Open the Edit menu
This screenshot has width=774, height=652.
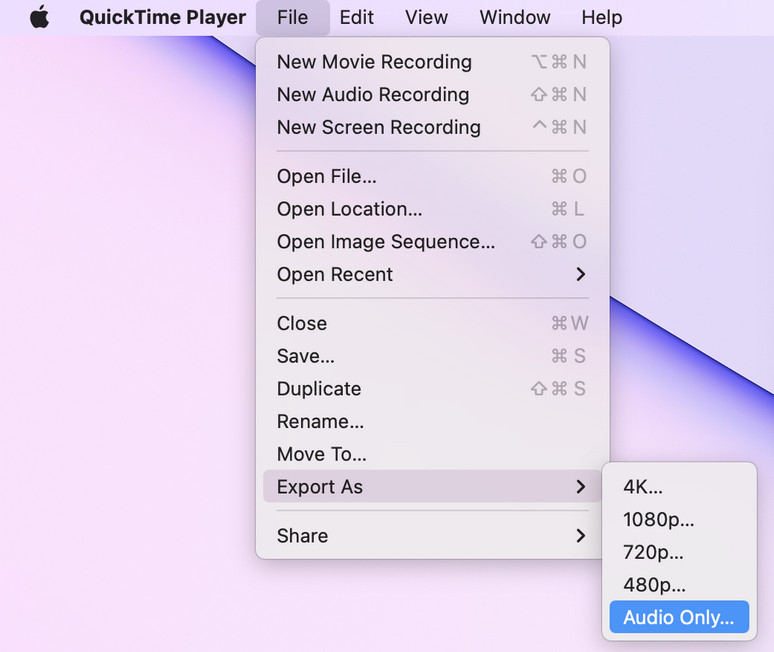pos(356,17)
